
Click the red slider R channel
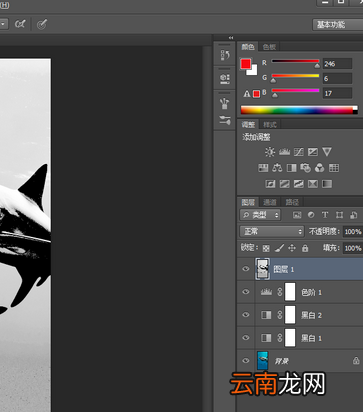coord(295,62)
